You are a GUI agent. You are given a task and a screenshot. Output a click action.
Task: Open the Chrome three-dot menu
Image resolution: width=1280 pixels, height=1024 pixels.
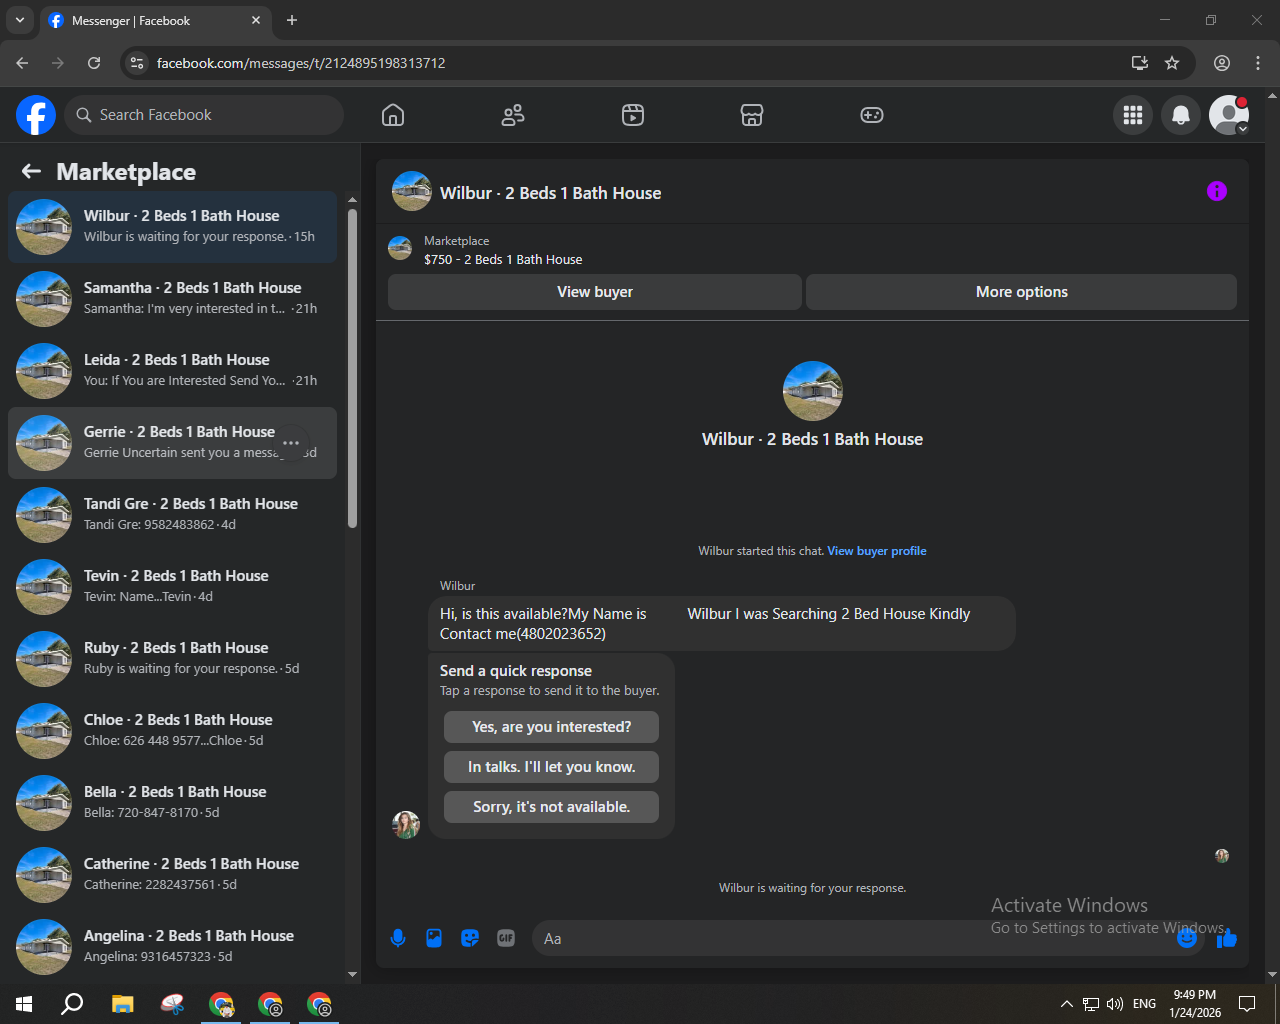tap(1258, 63)
